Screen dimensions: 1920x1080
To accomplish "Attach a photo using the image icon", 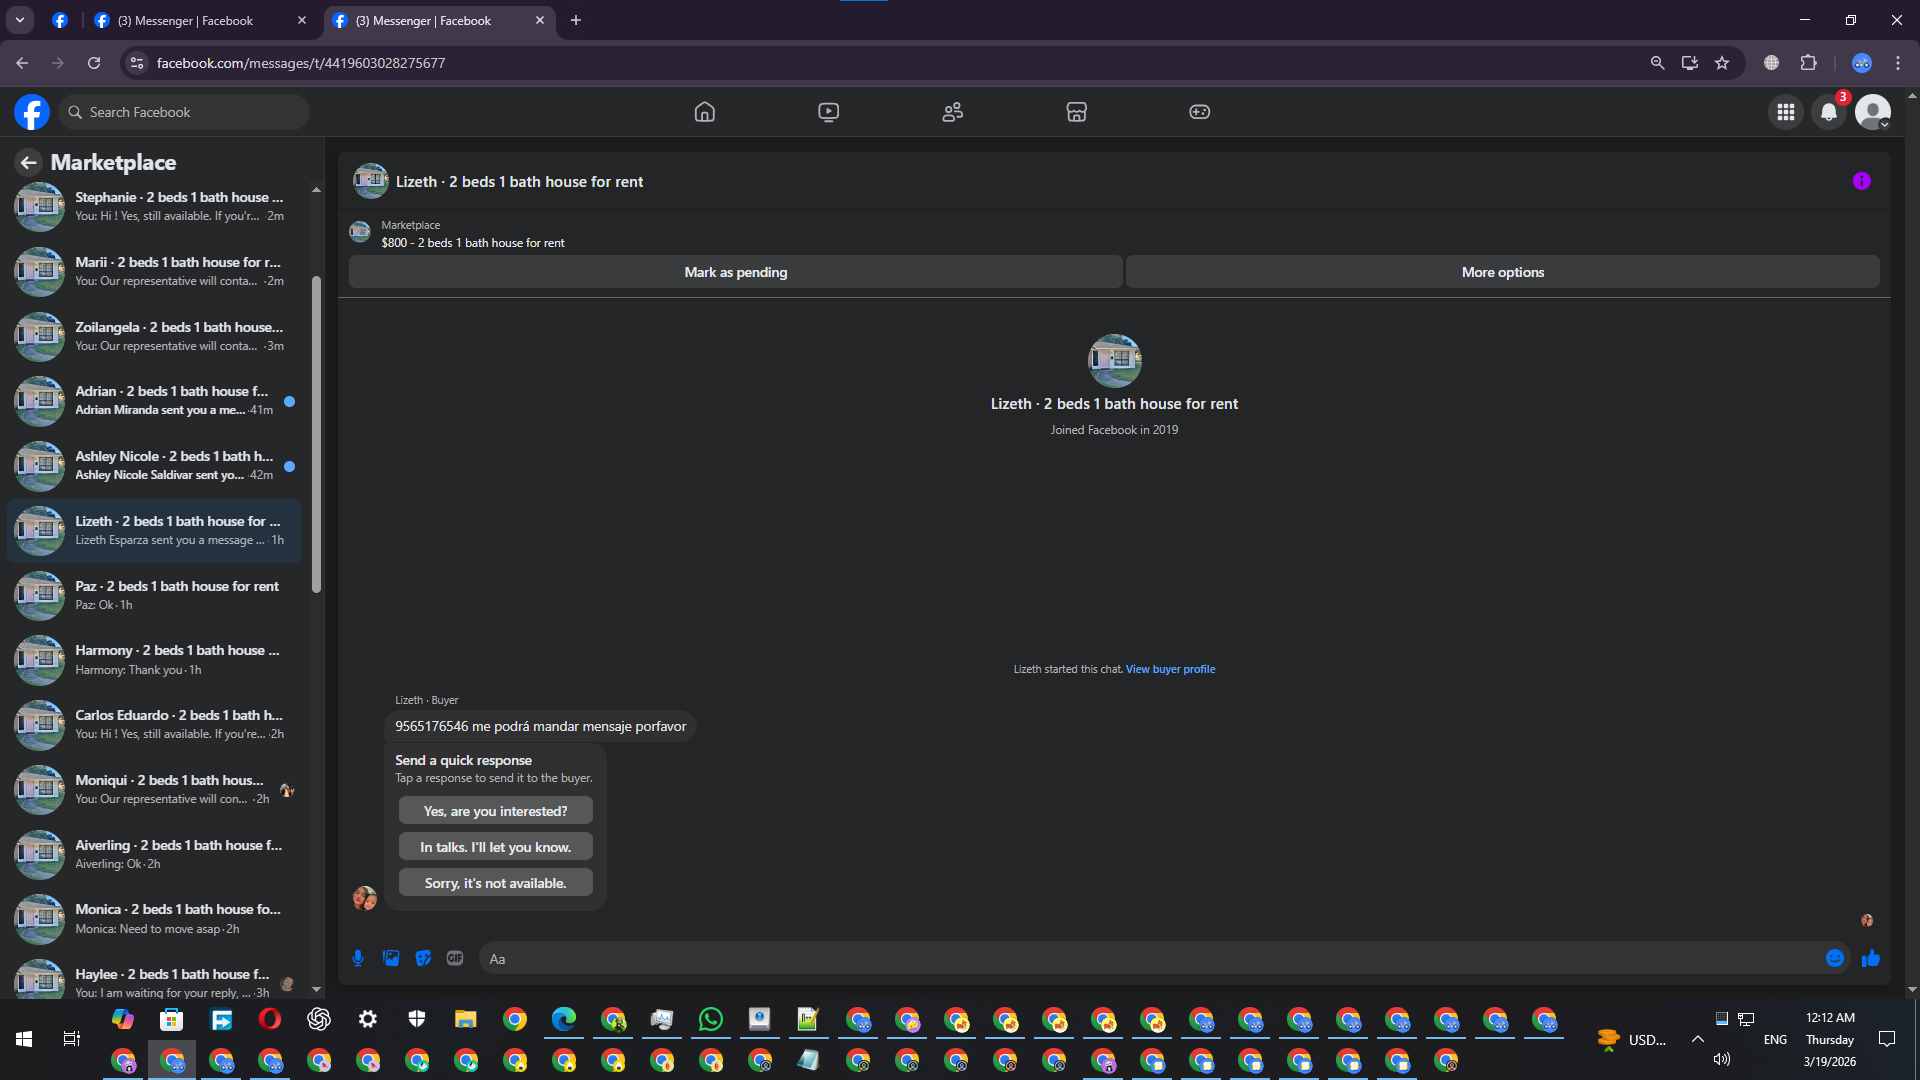I will [x=391, y=958].
